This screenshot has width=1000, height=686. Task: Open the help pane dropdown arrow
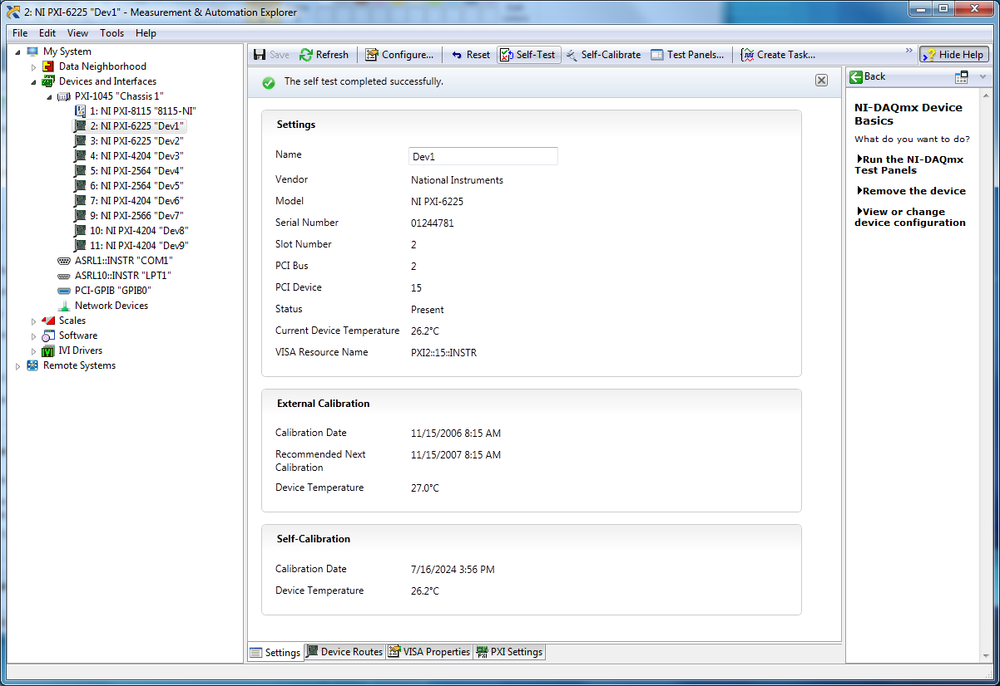(982, 77)
